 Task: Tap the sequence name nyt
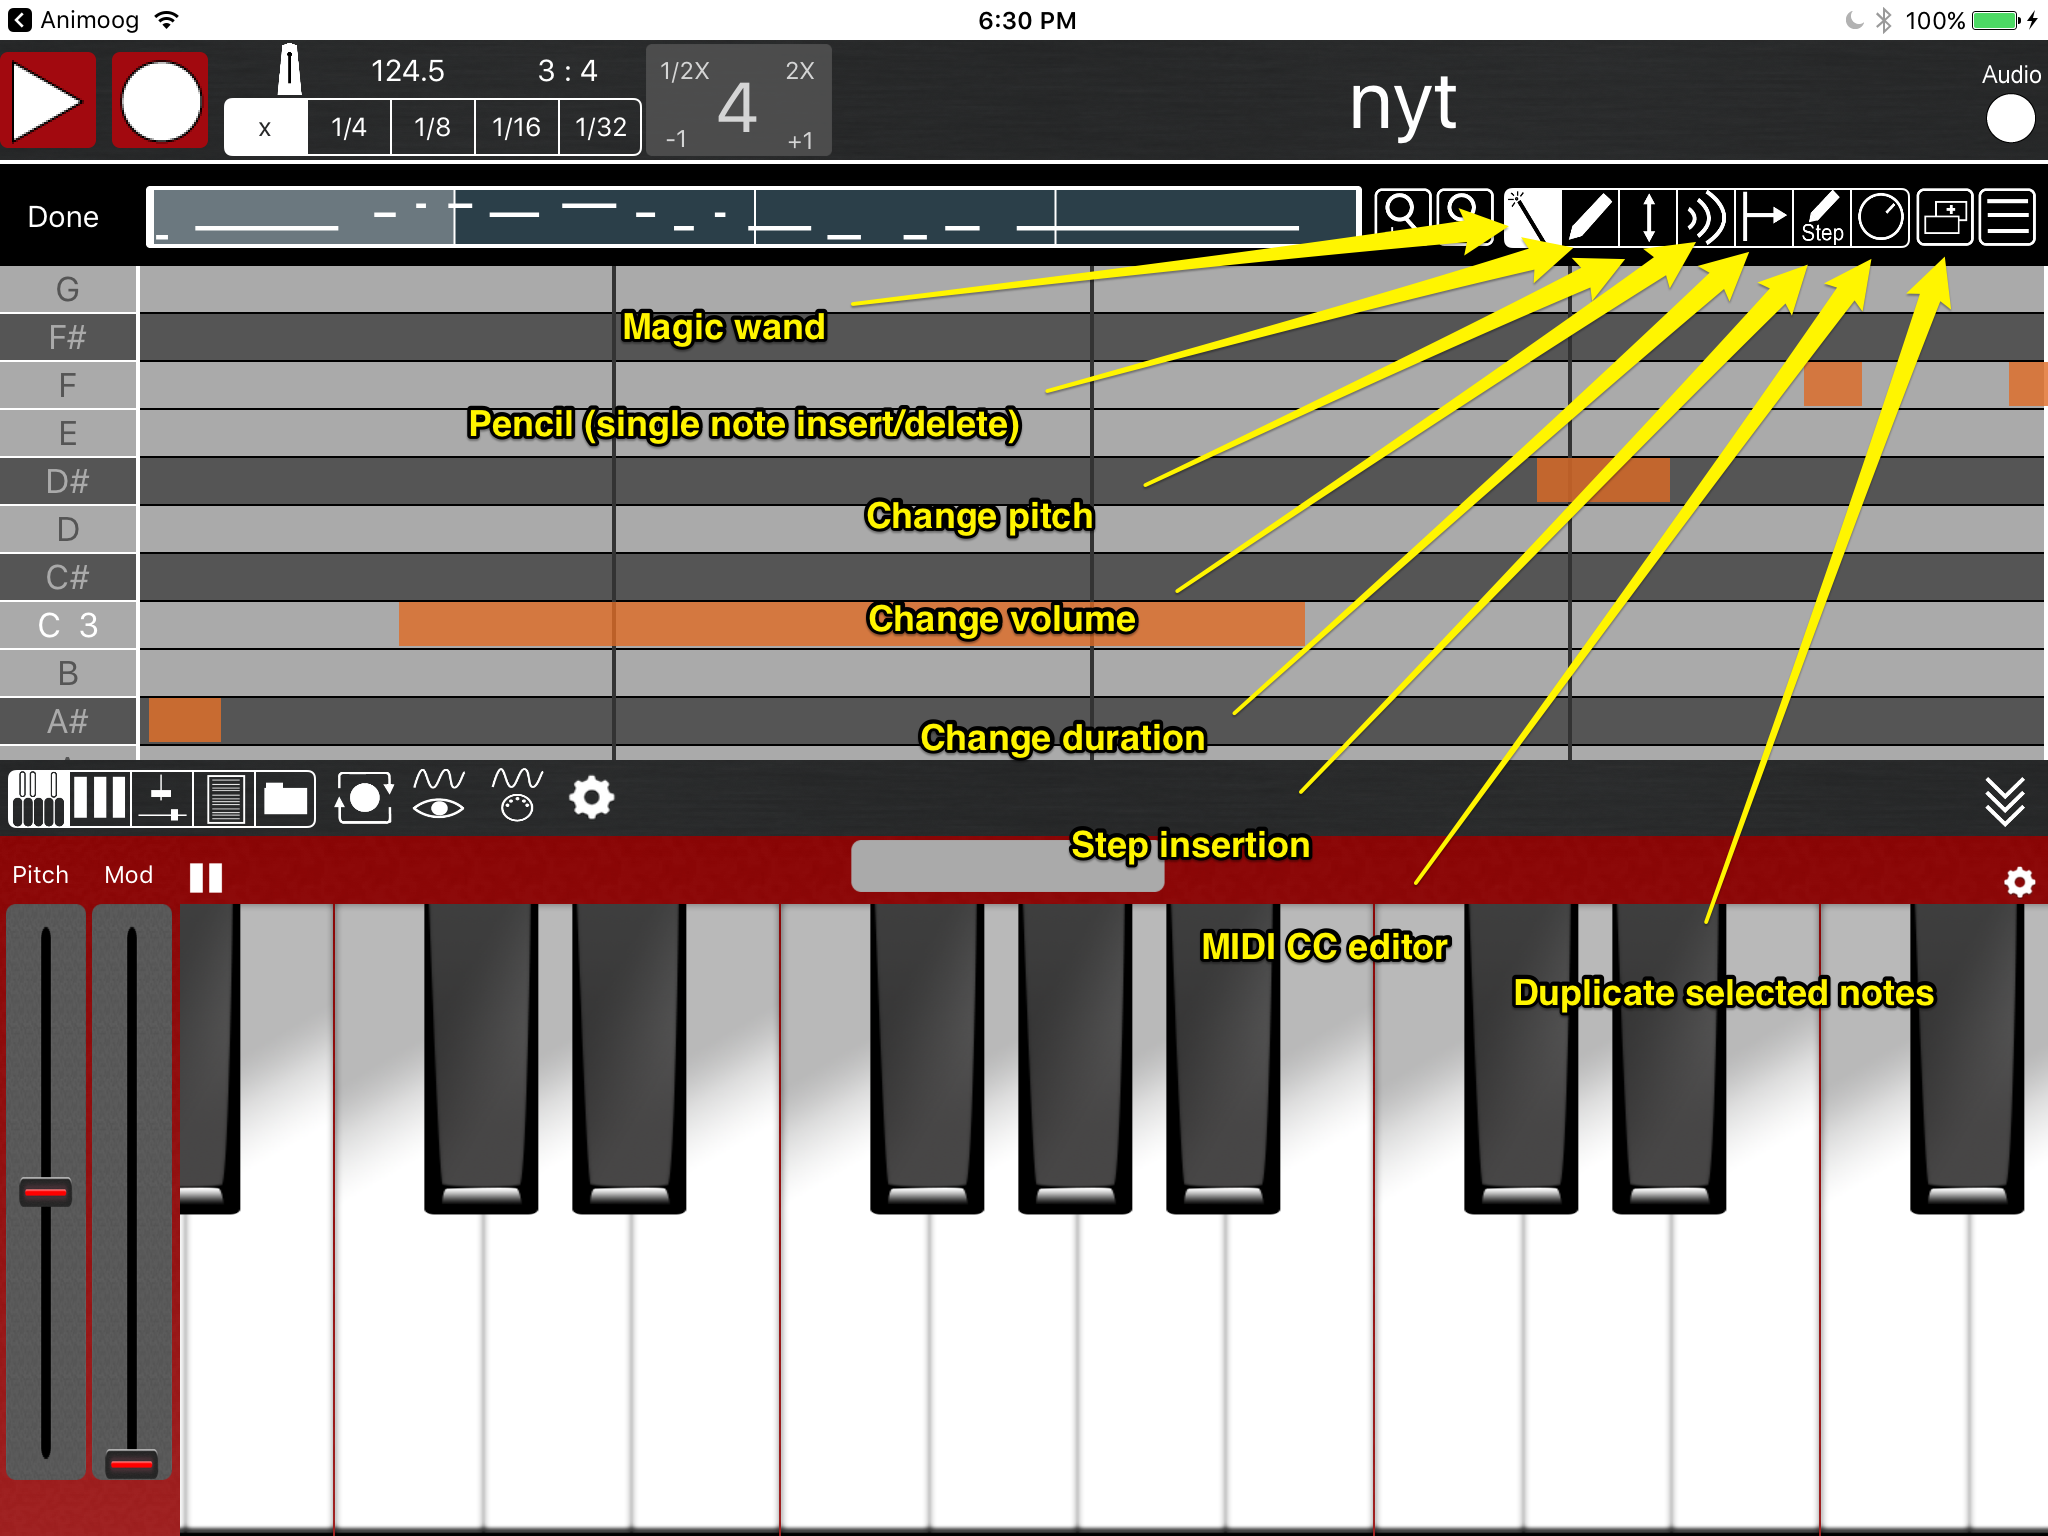[1402, 103]
